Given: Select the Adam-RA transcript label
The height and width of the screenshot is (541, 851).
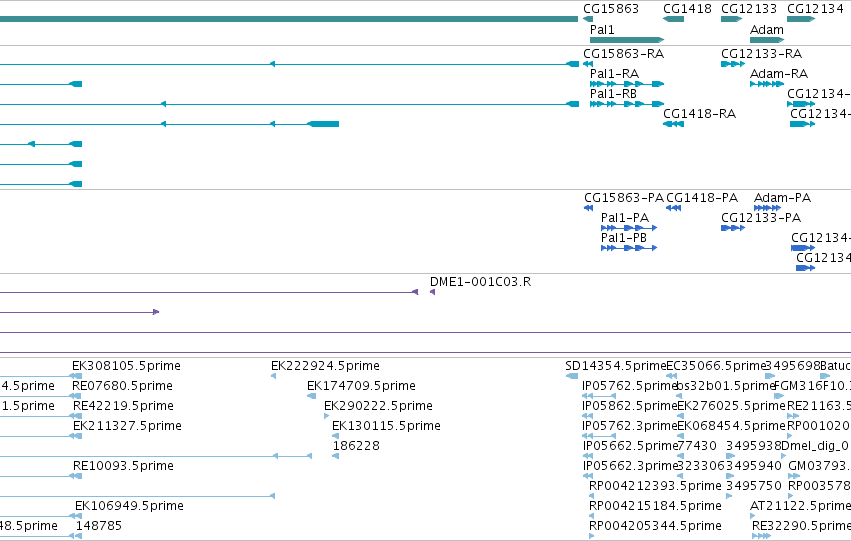Looking at the screenshot, I should (x=779, y=74).
